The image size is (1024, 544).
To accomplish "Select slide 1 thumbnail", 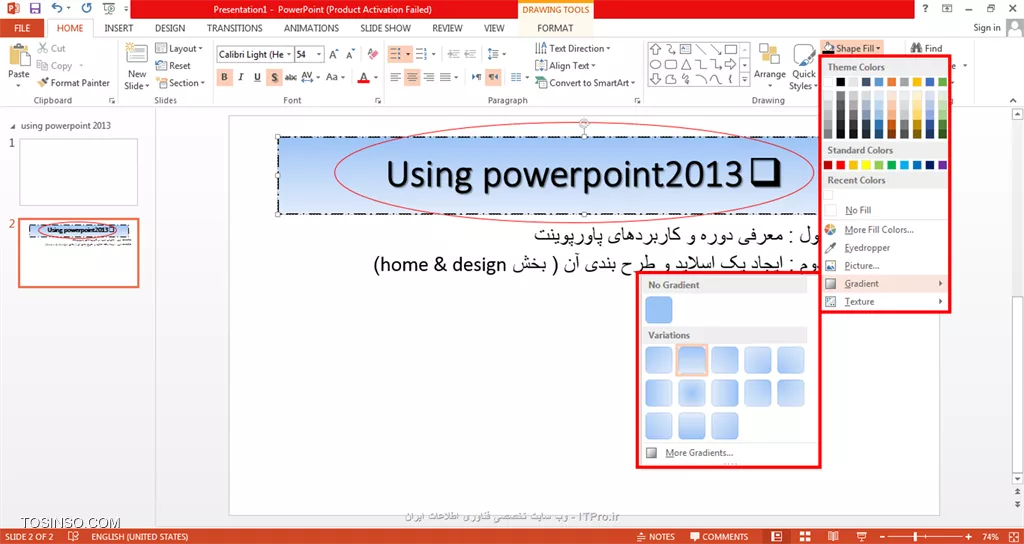I will (x=78, y=172).
